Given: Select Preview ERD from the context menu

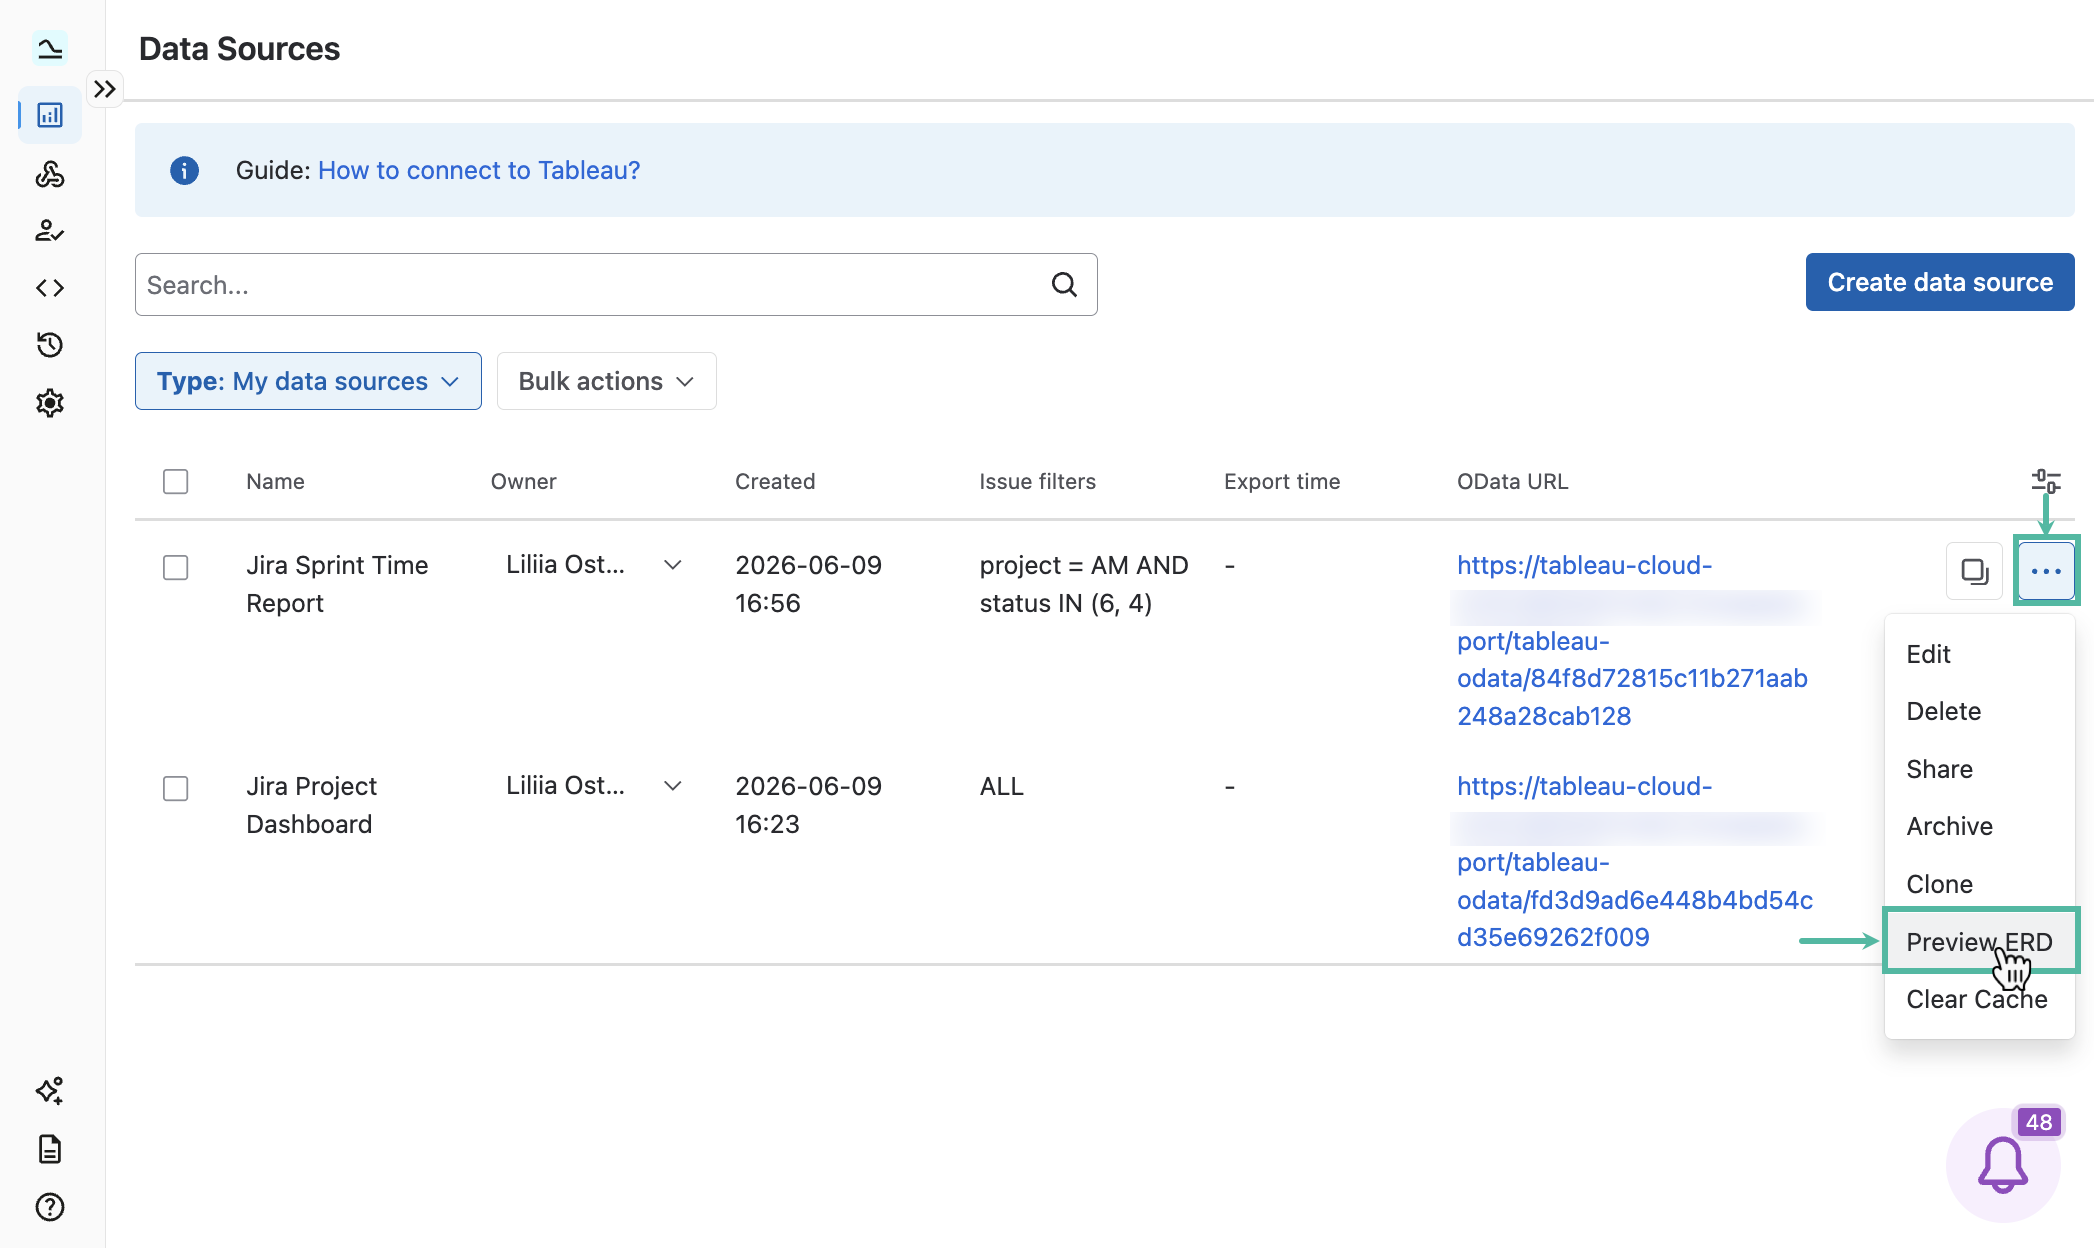Looking at the screenshot, I should 1979,941.
